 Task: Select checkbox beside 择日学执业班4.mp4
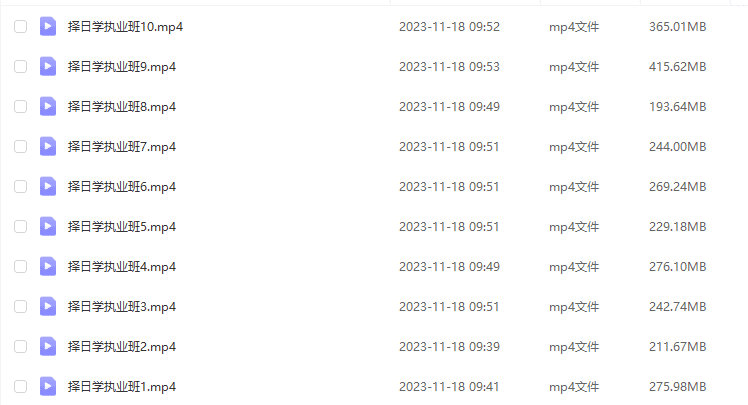(21, 267)
